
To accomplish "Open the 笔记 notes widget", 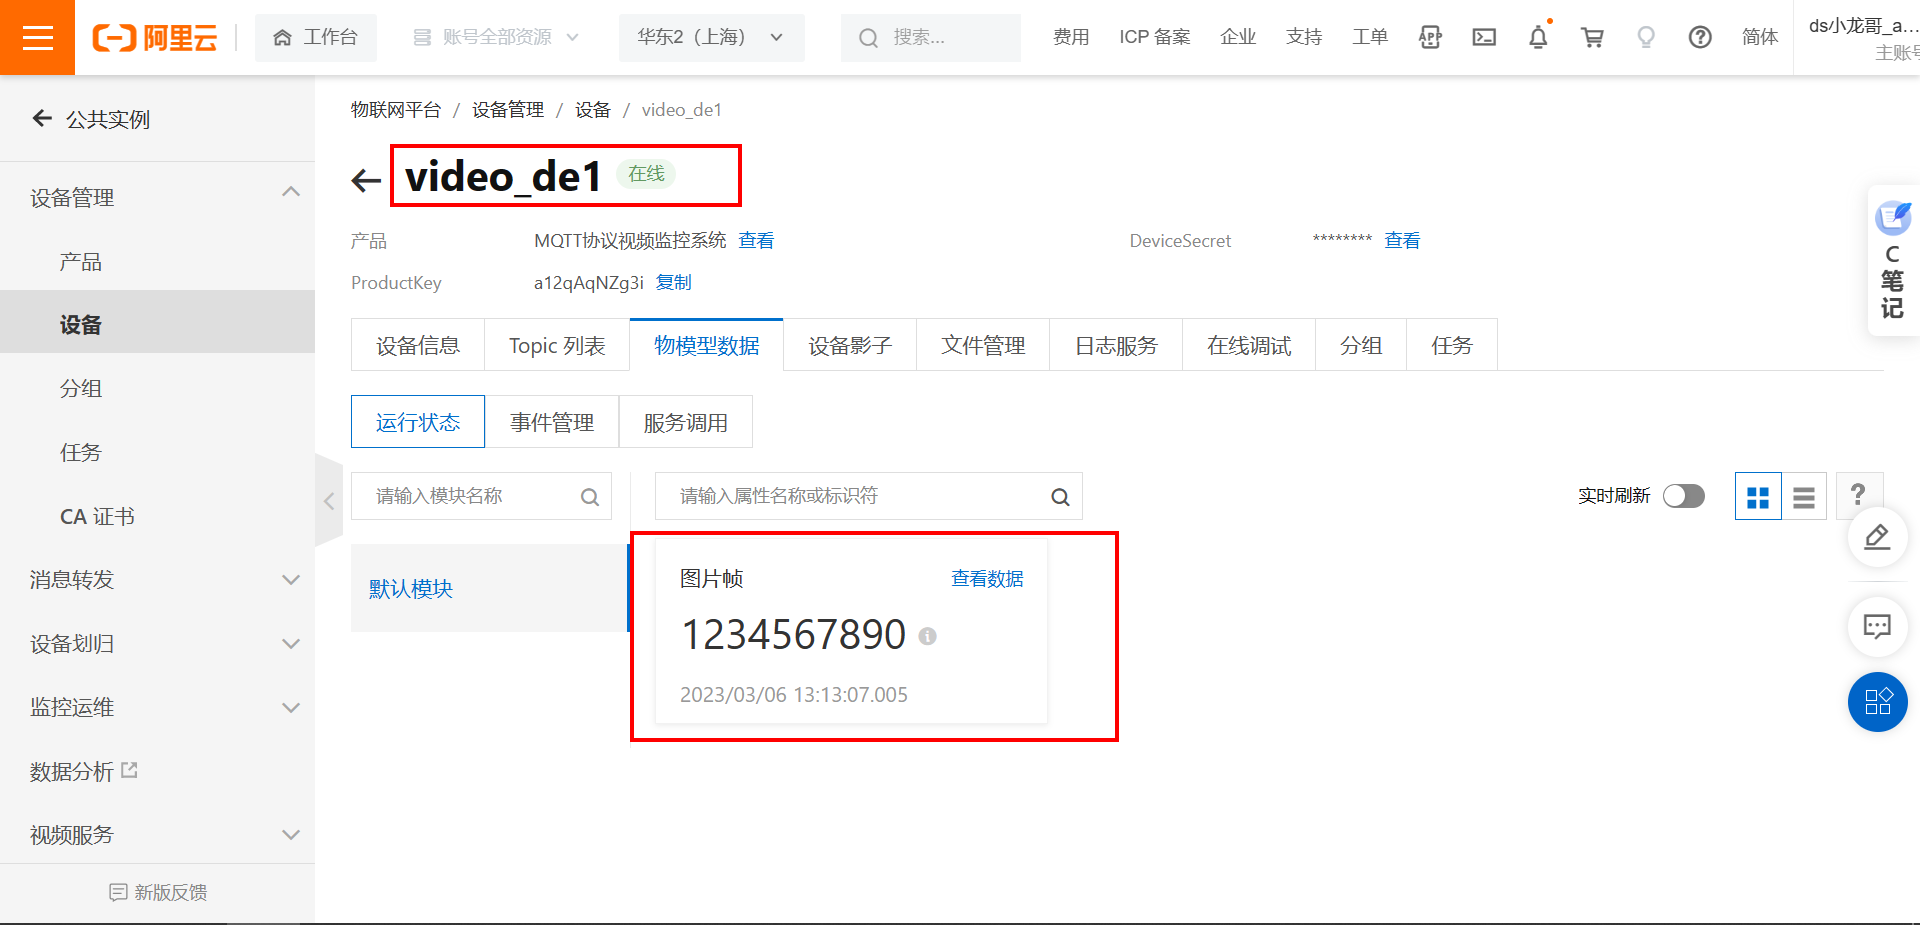I will point(1892,260).
